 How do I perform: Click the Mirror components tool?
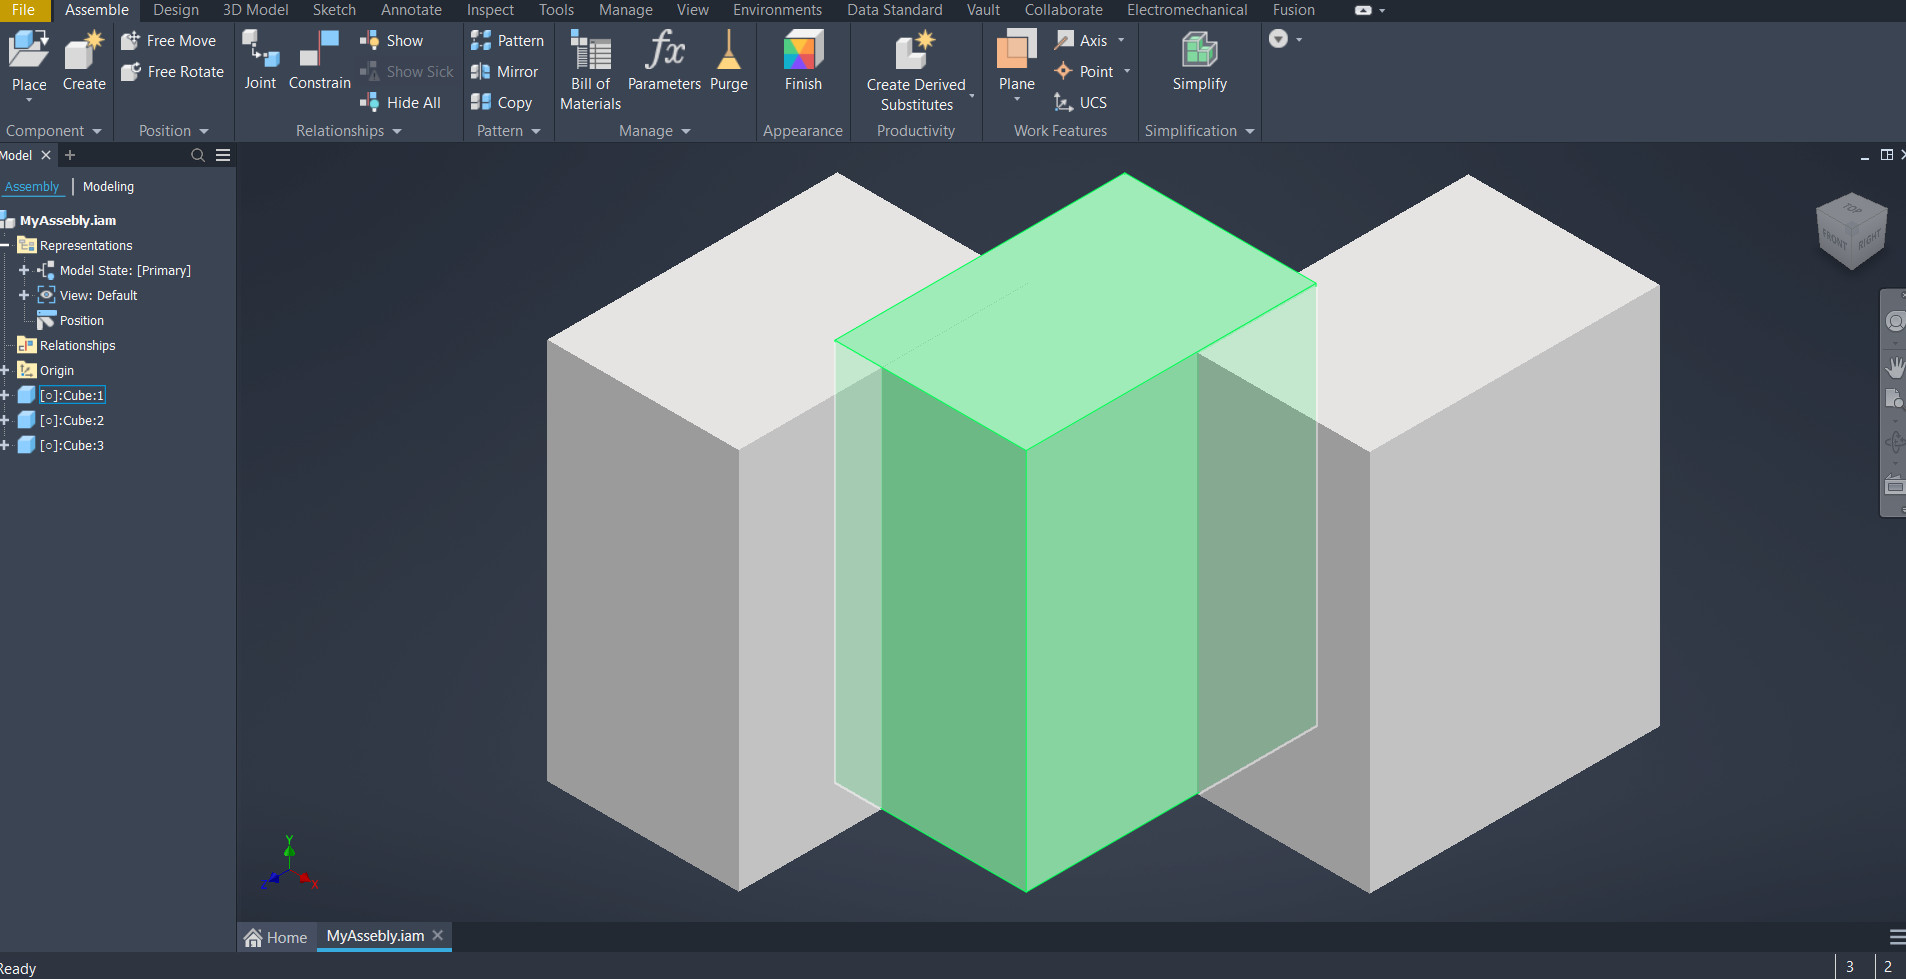505,72
